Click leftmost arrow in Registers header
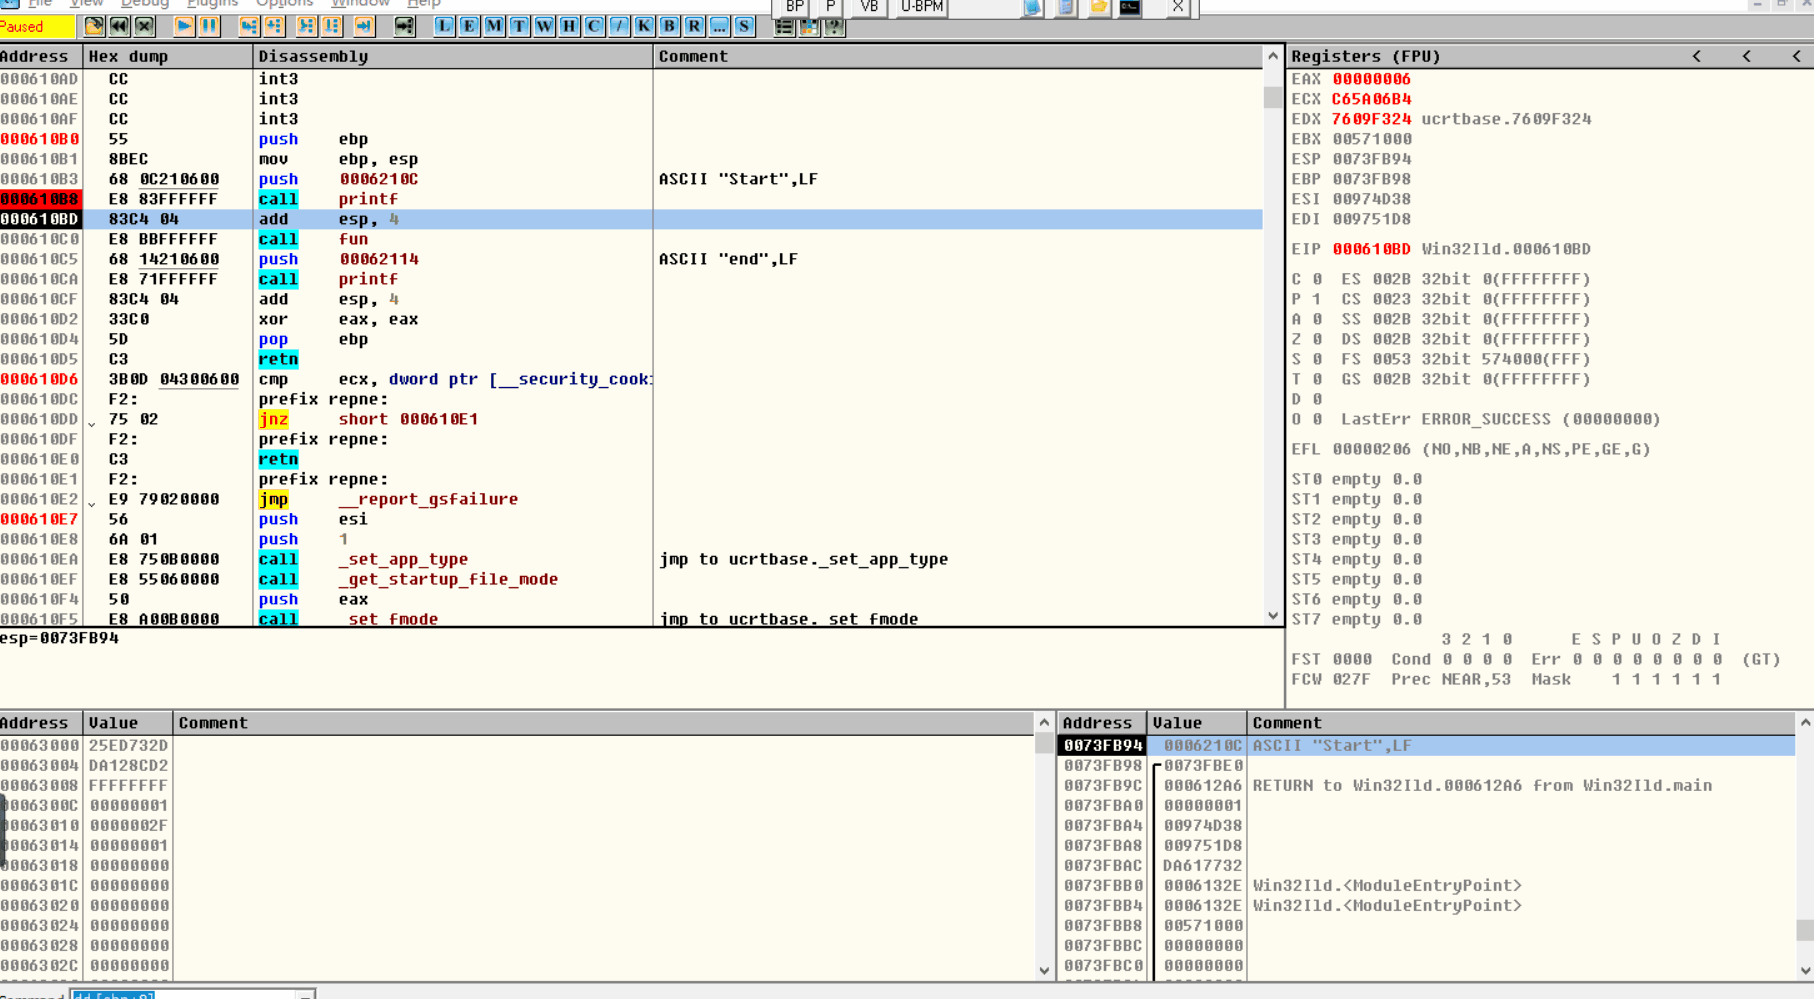This screenshot has height=999, width=1814. (1697, 57)
